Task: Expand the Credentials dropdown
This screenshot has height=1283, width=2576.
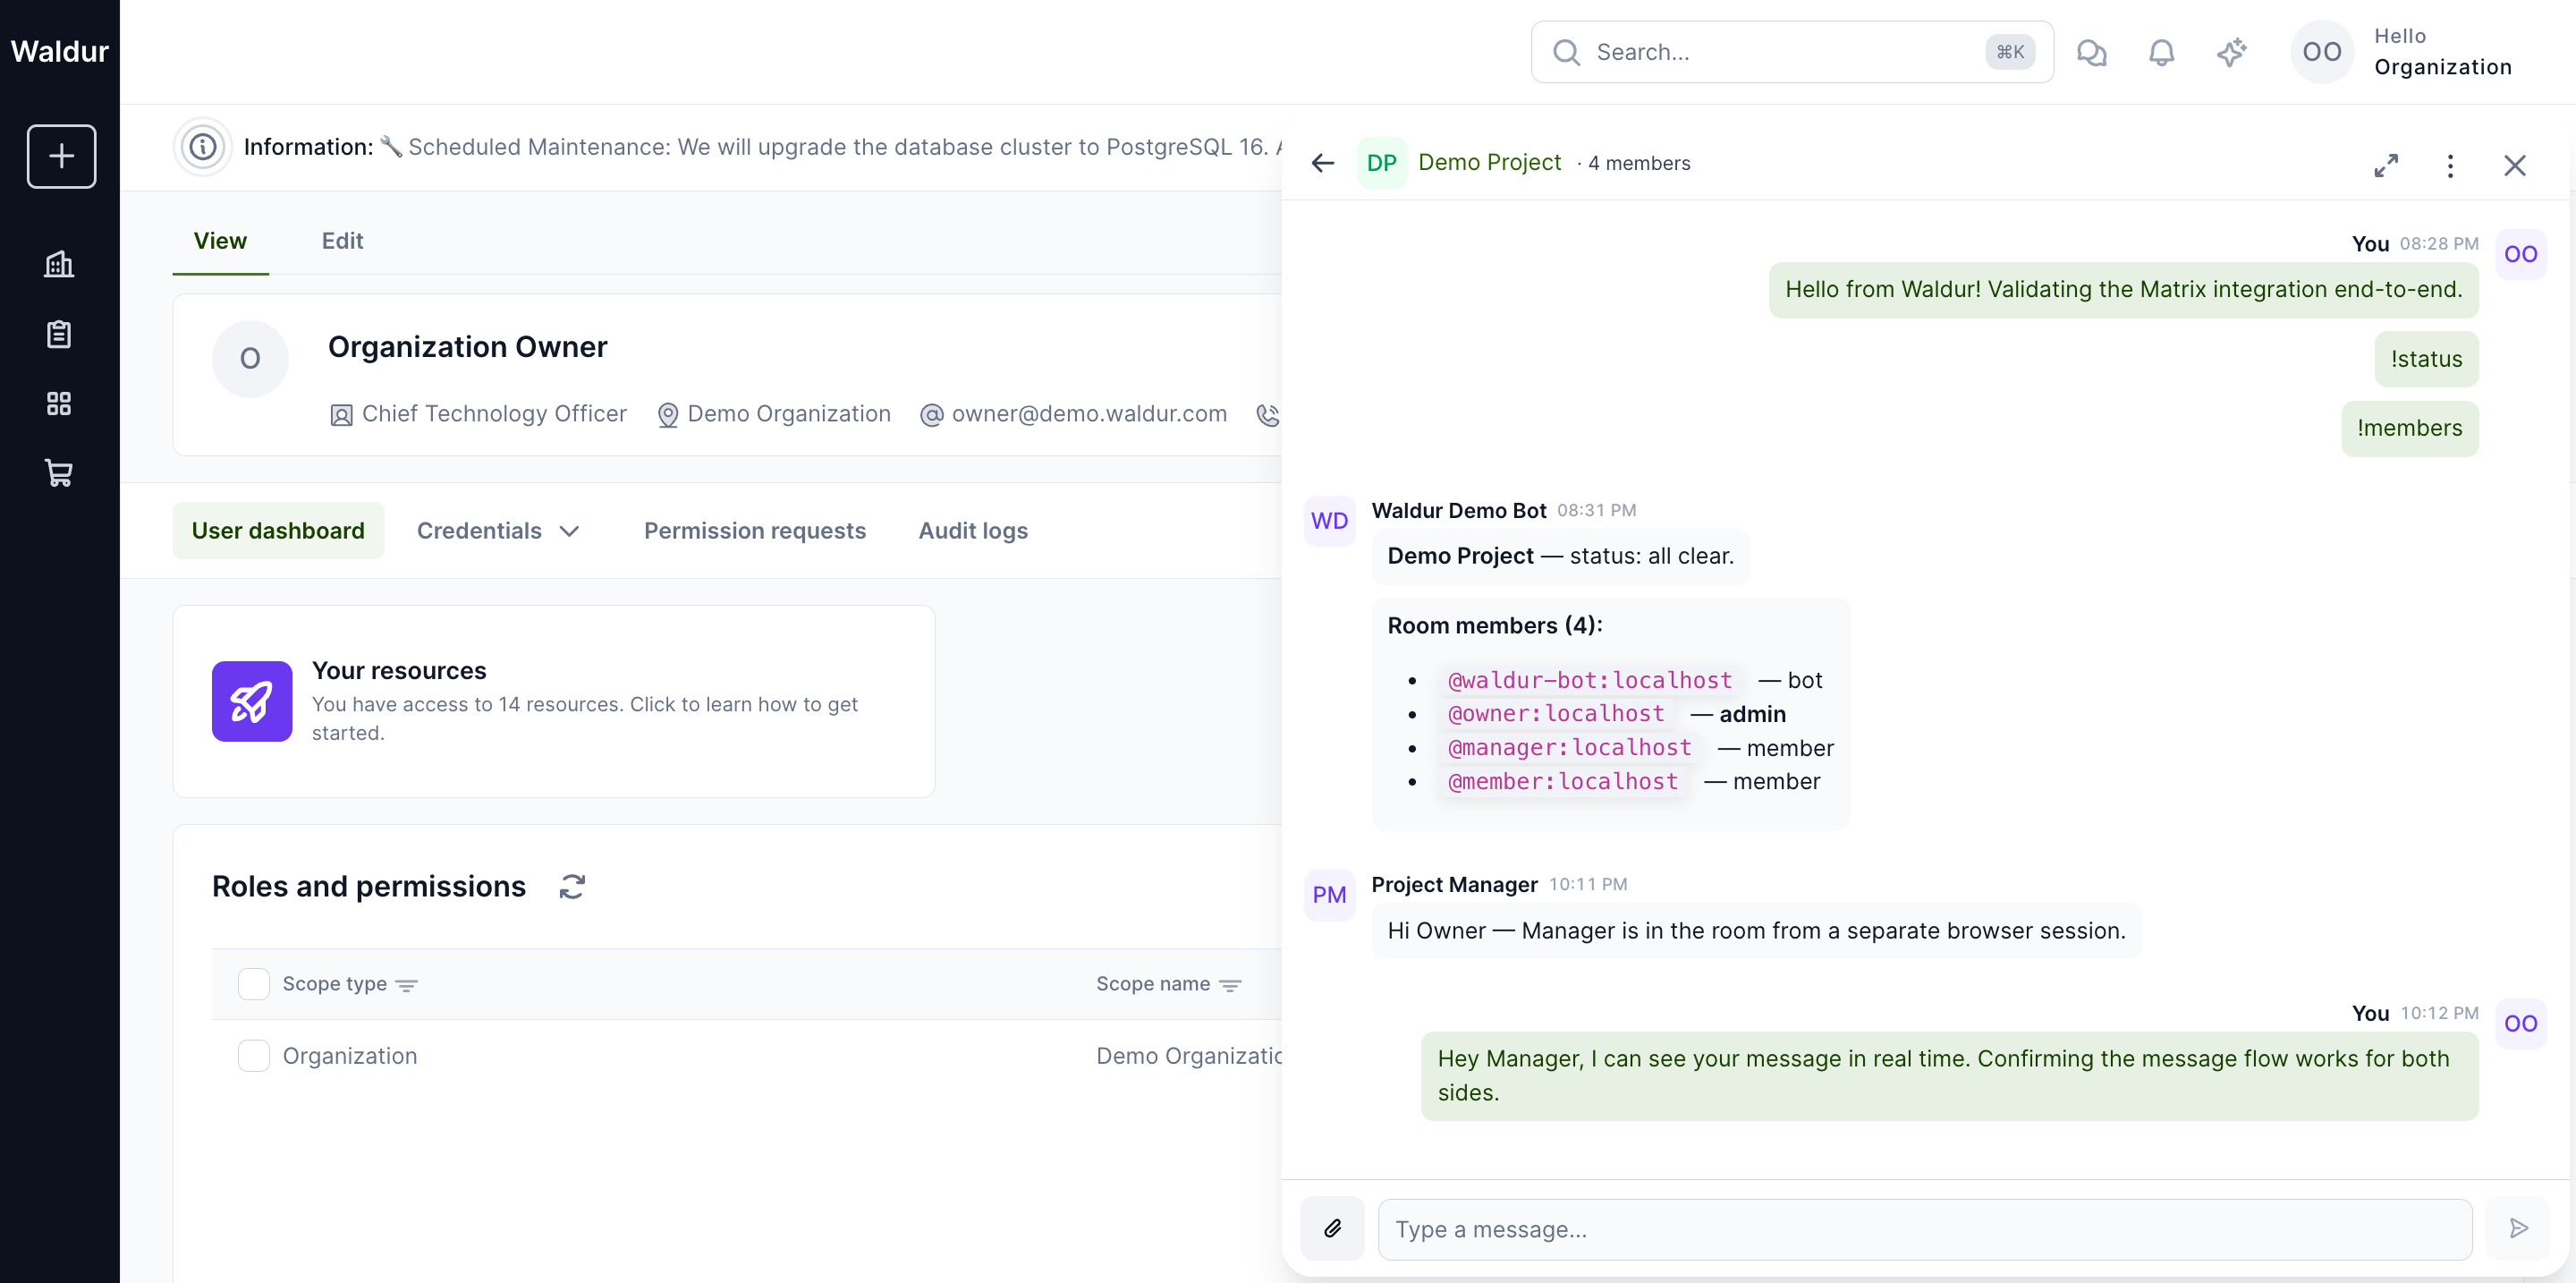Action: coord(498,531)
